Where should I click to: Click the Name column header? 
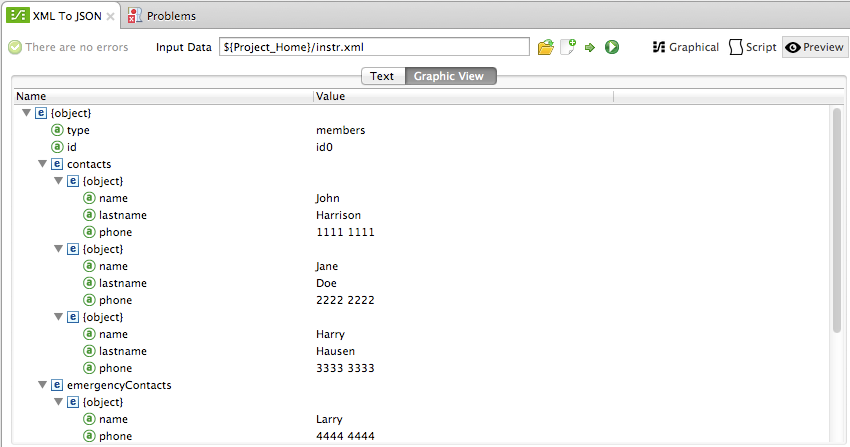click(164, 96)
